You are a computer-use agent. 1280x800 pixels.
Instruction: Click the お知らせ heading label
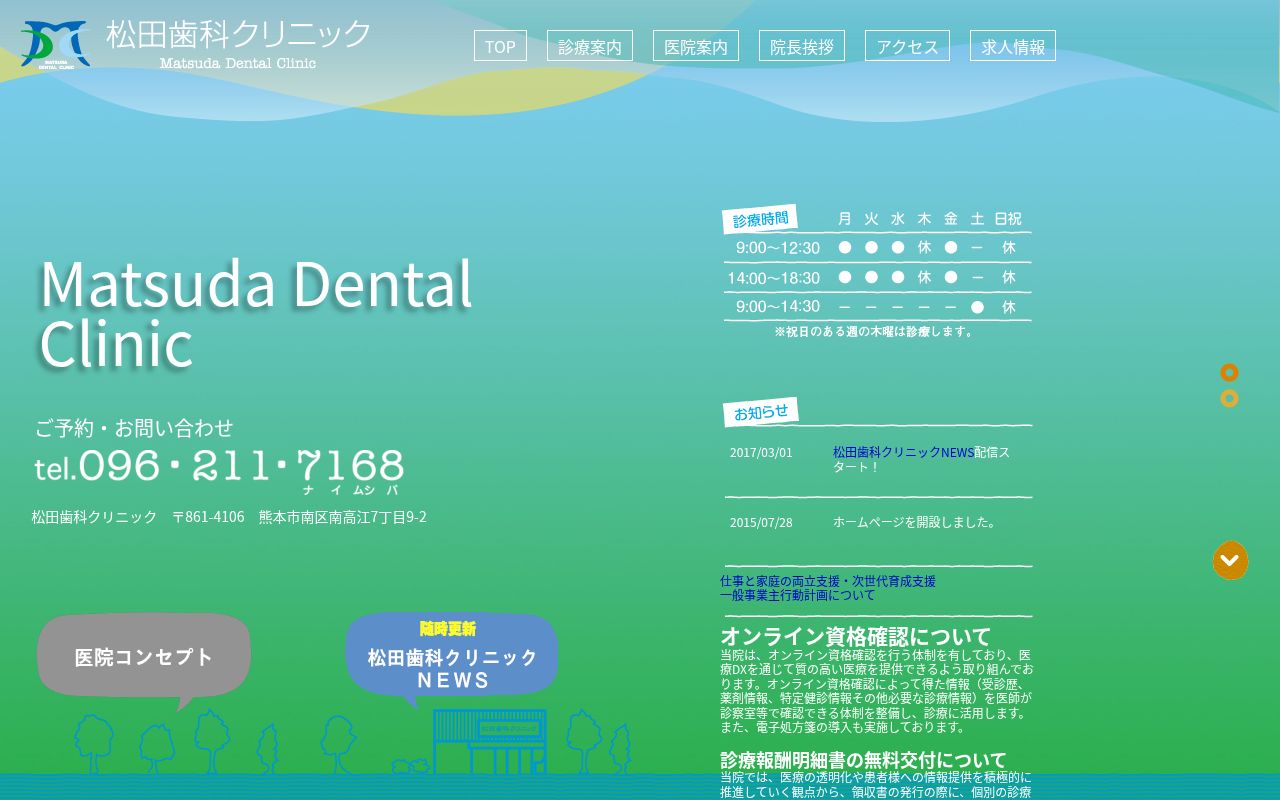click(761, 412)
